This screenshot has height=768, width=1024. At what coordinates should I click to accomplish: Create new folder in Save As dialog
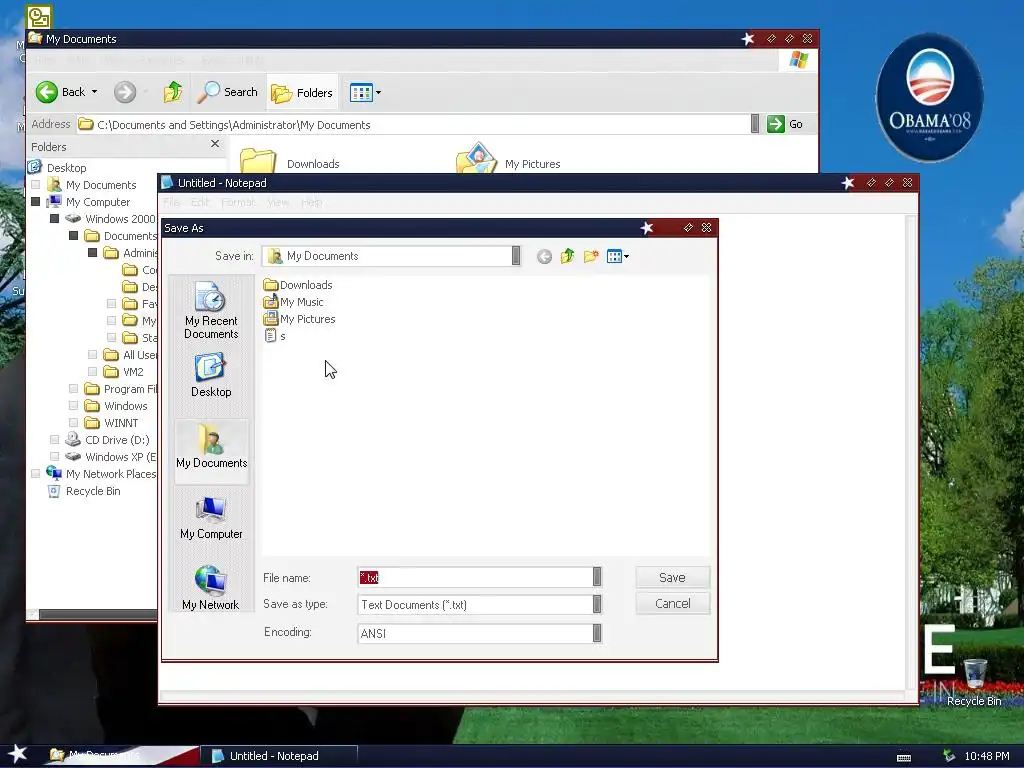point(591,256)
